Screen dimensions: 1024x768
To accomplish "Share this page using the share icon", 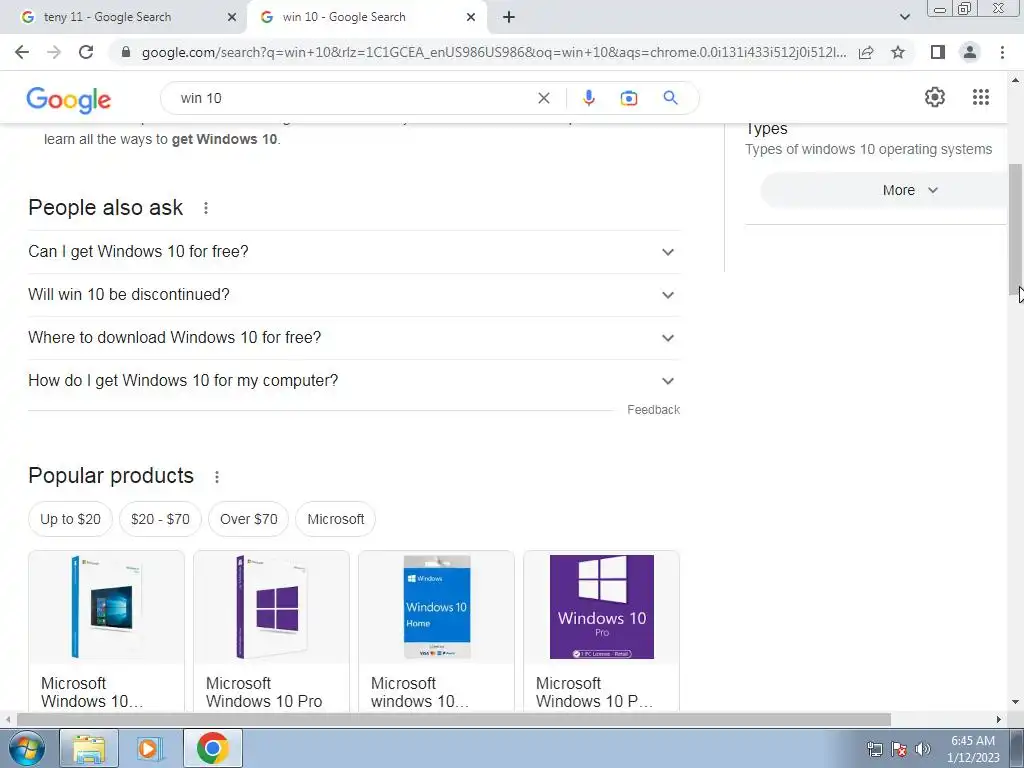I will point(866,52).
